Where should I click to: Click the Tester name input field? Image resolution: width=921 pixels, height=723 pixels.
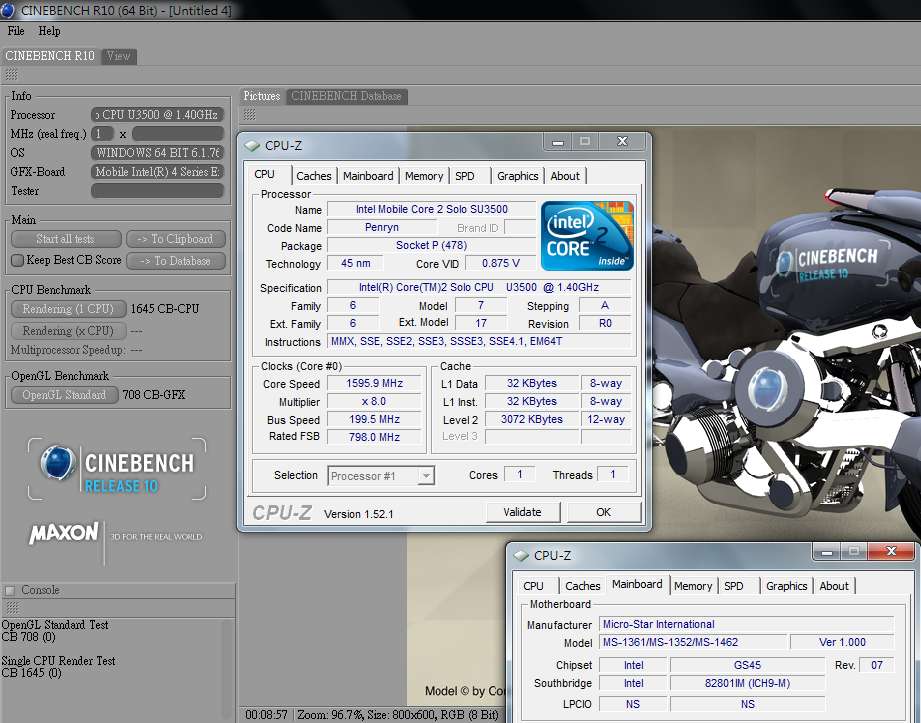pyautogui.click(x=157, y=191)
